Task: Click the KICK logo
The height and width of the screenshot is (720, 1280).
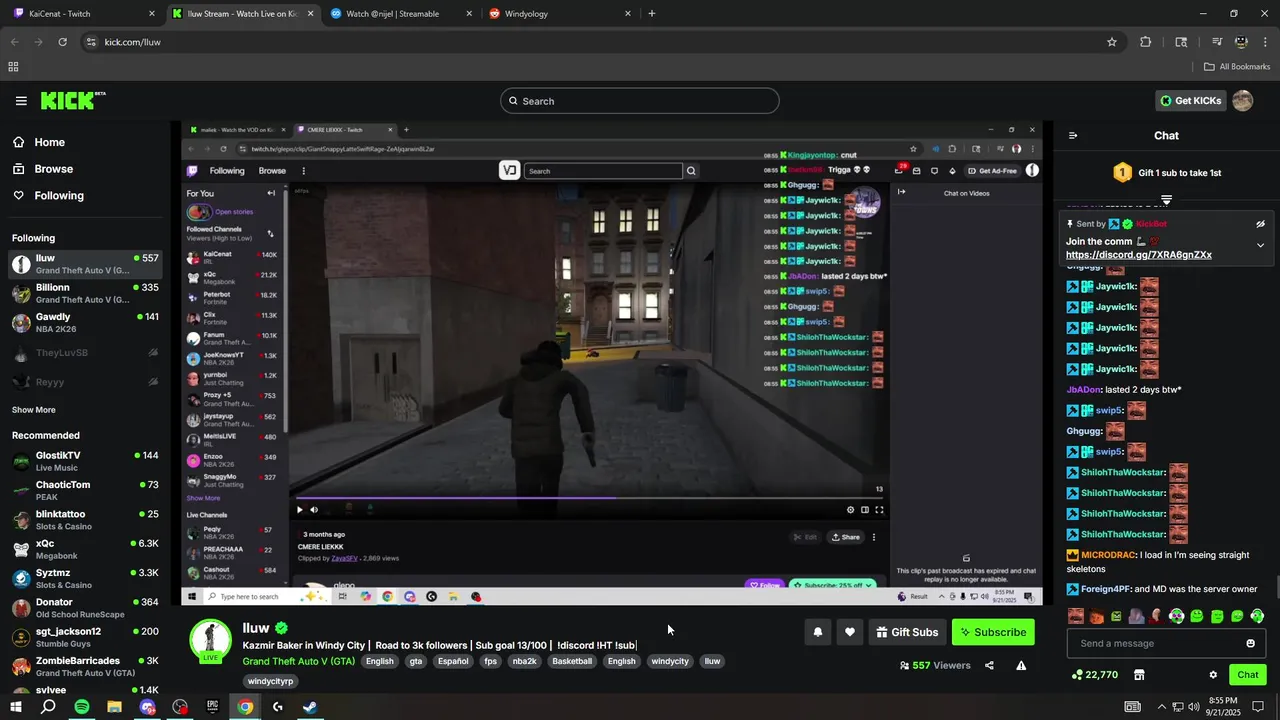Action: click(72, 101)
